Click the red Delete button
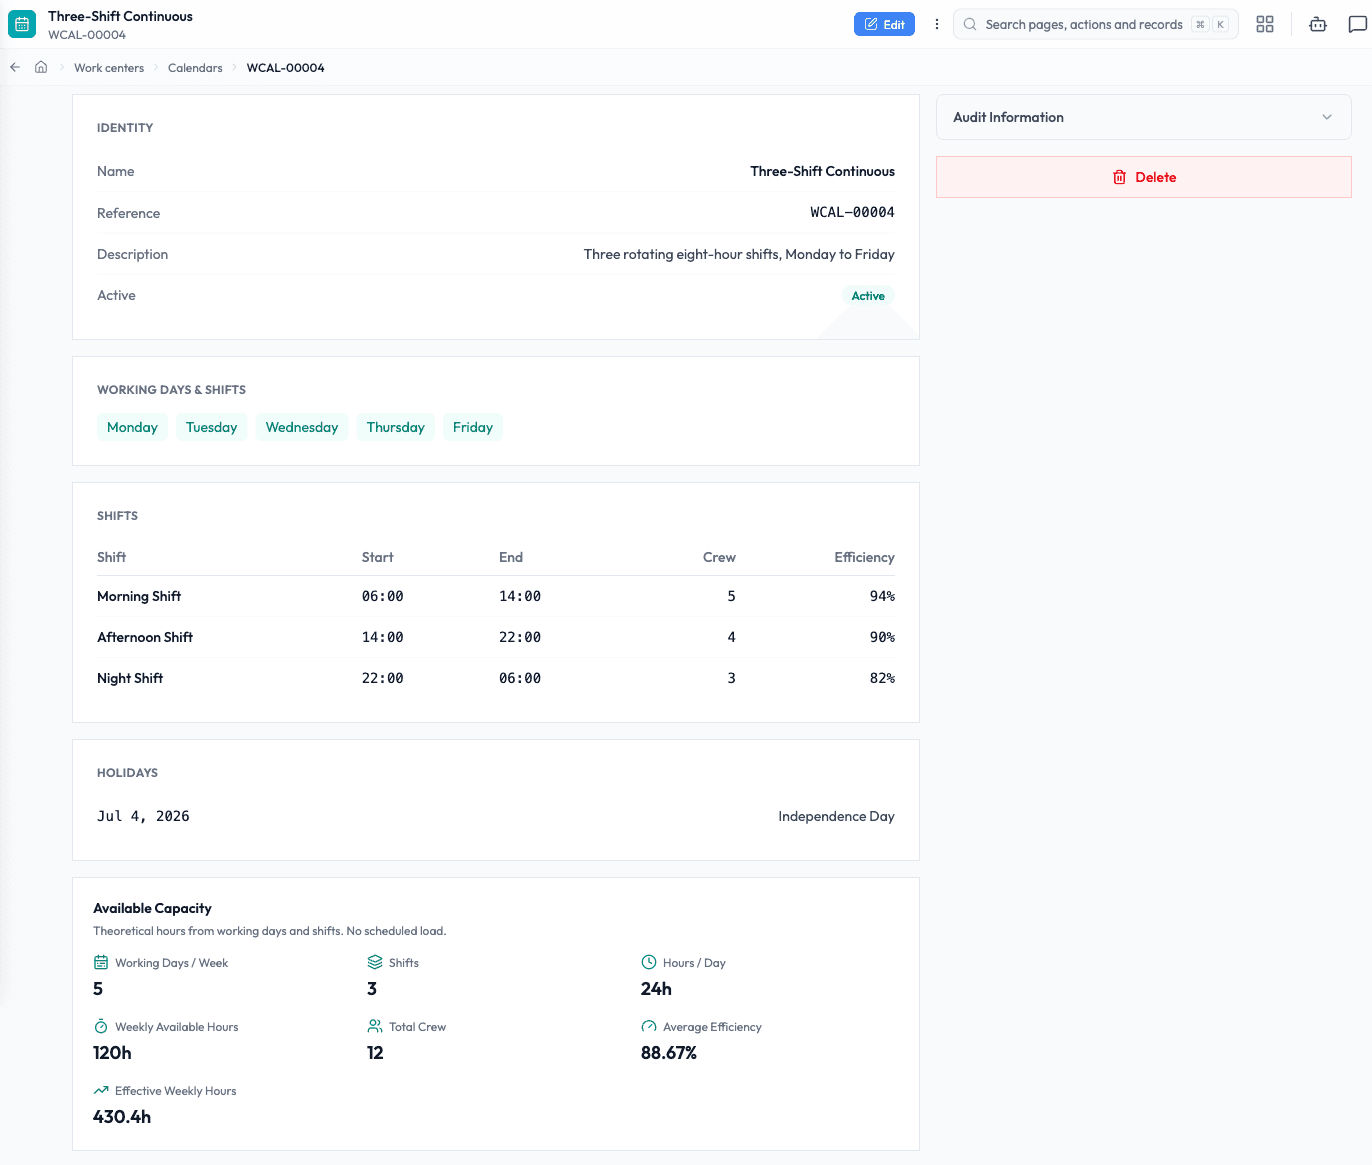Viewport: 1372px width, 1165px height. tap(1143, 177)
